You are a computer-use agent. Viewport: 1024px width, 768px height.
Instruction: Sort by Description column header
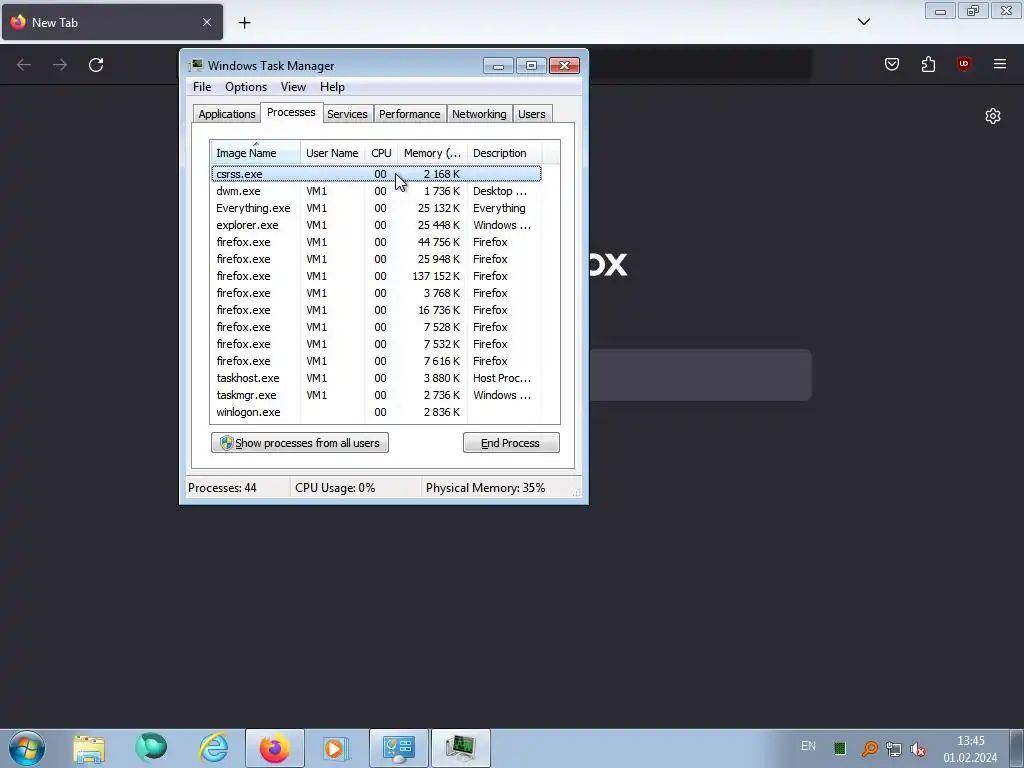(x=504, y=153)
